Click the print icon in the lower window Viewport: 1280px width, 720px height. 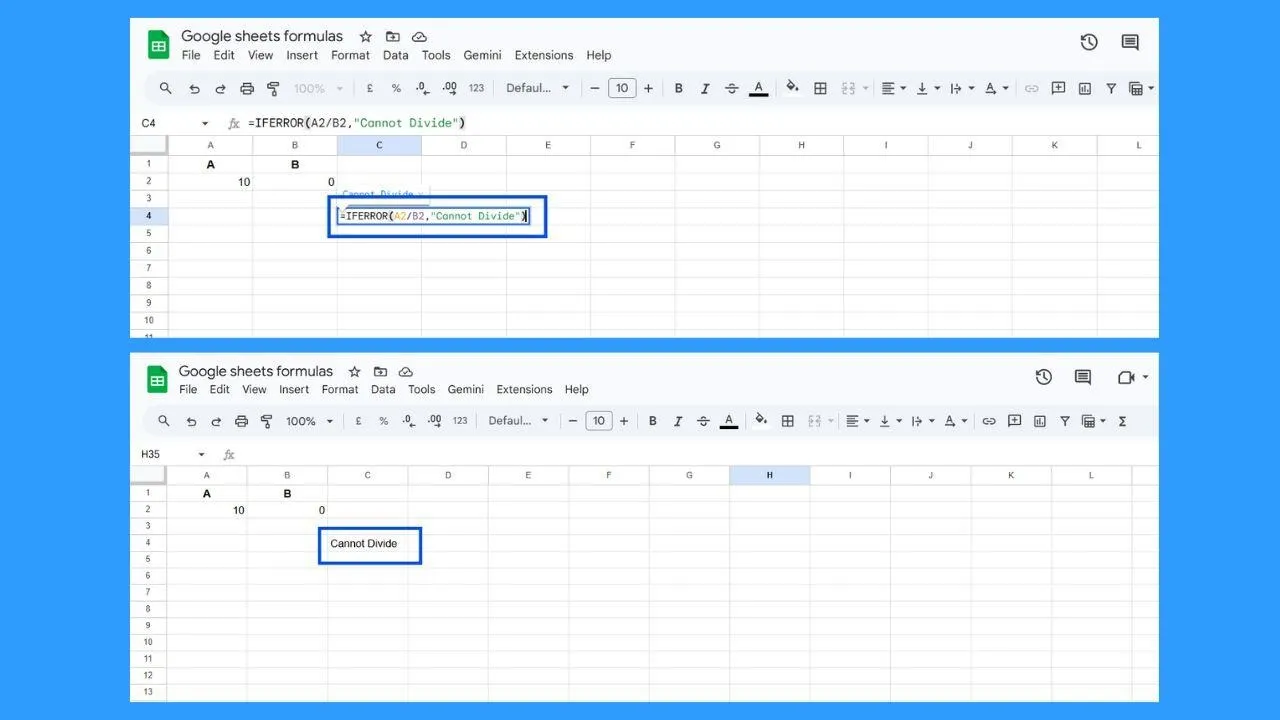241,421
